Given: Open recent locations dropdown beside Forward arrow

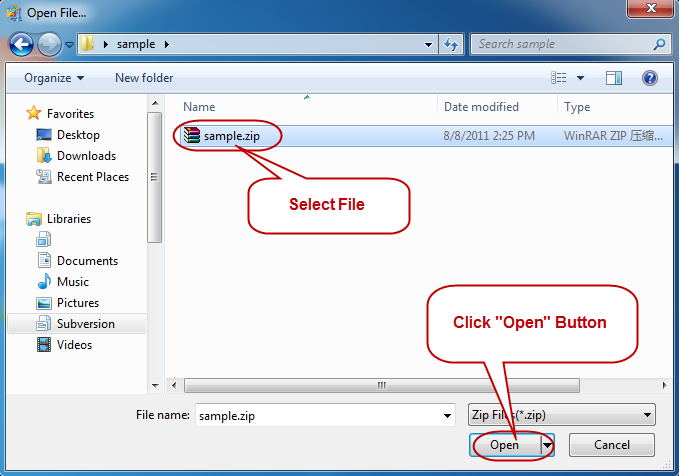Looking at the screenshot, I should (x=69, y=44).
